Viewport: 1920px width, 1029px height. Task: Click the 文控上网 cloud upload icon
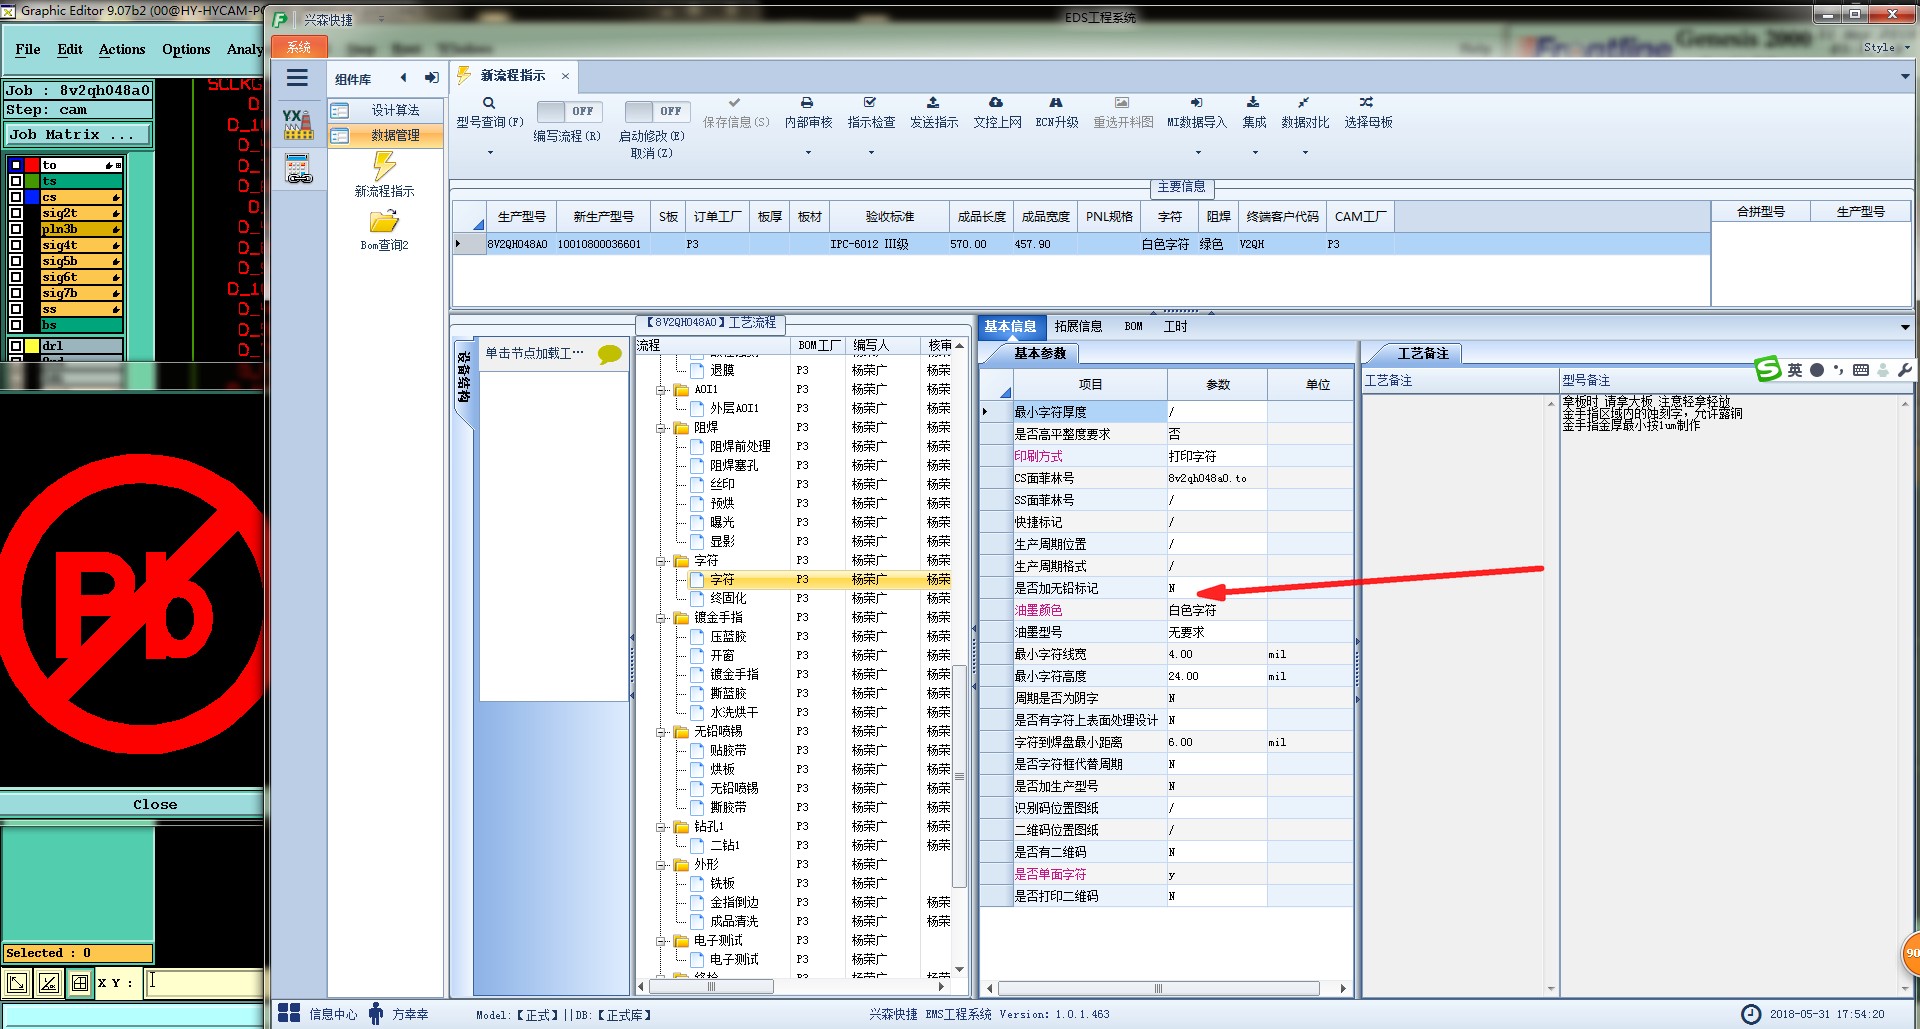pos(996,103)
